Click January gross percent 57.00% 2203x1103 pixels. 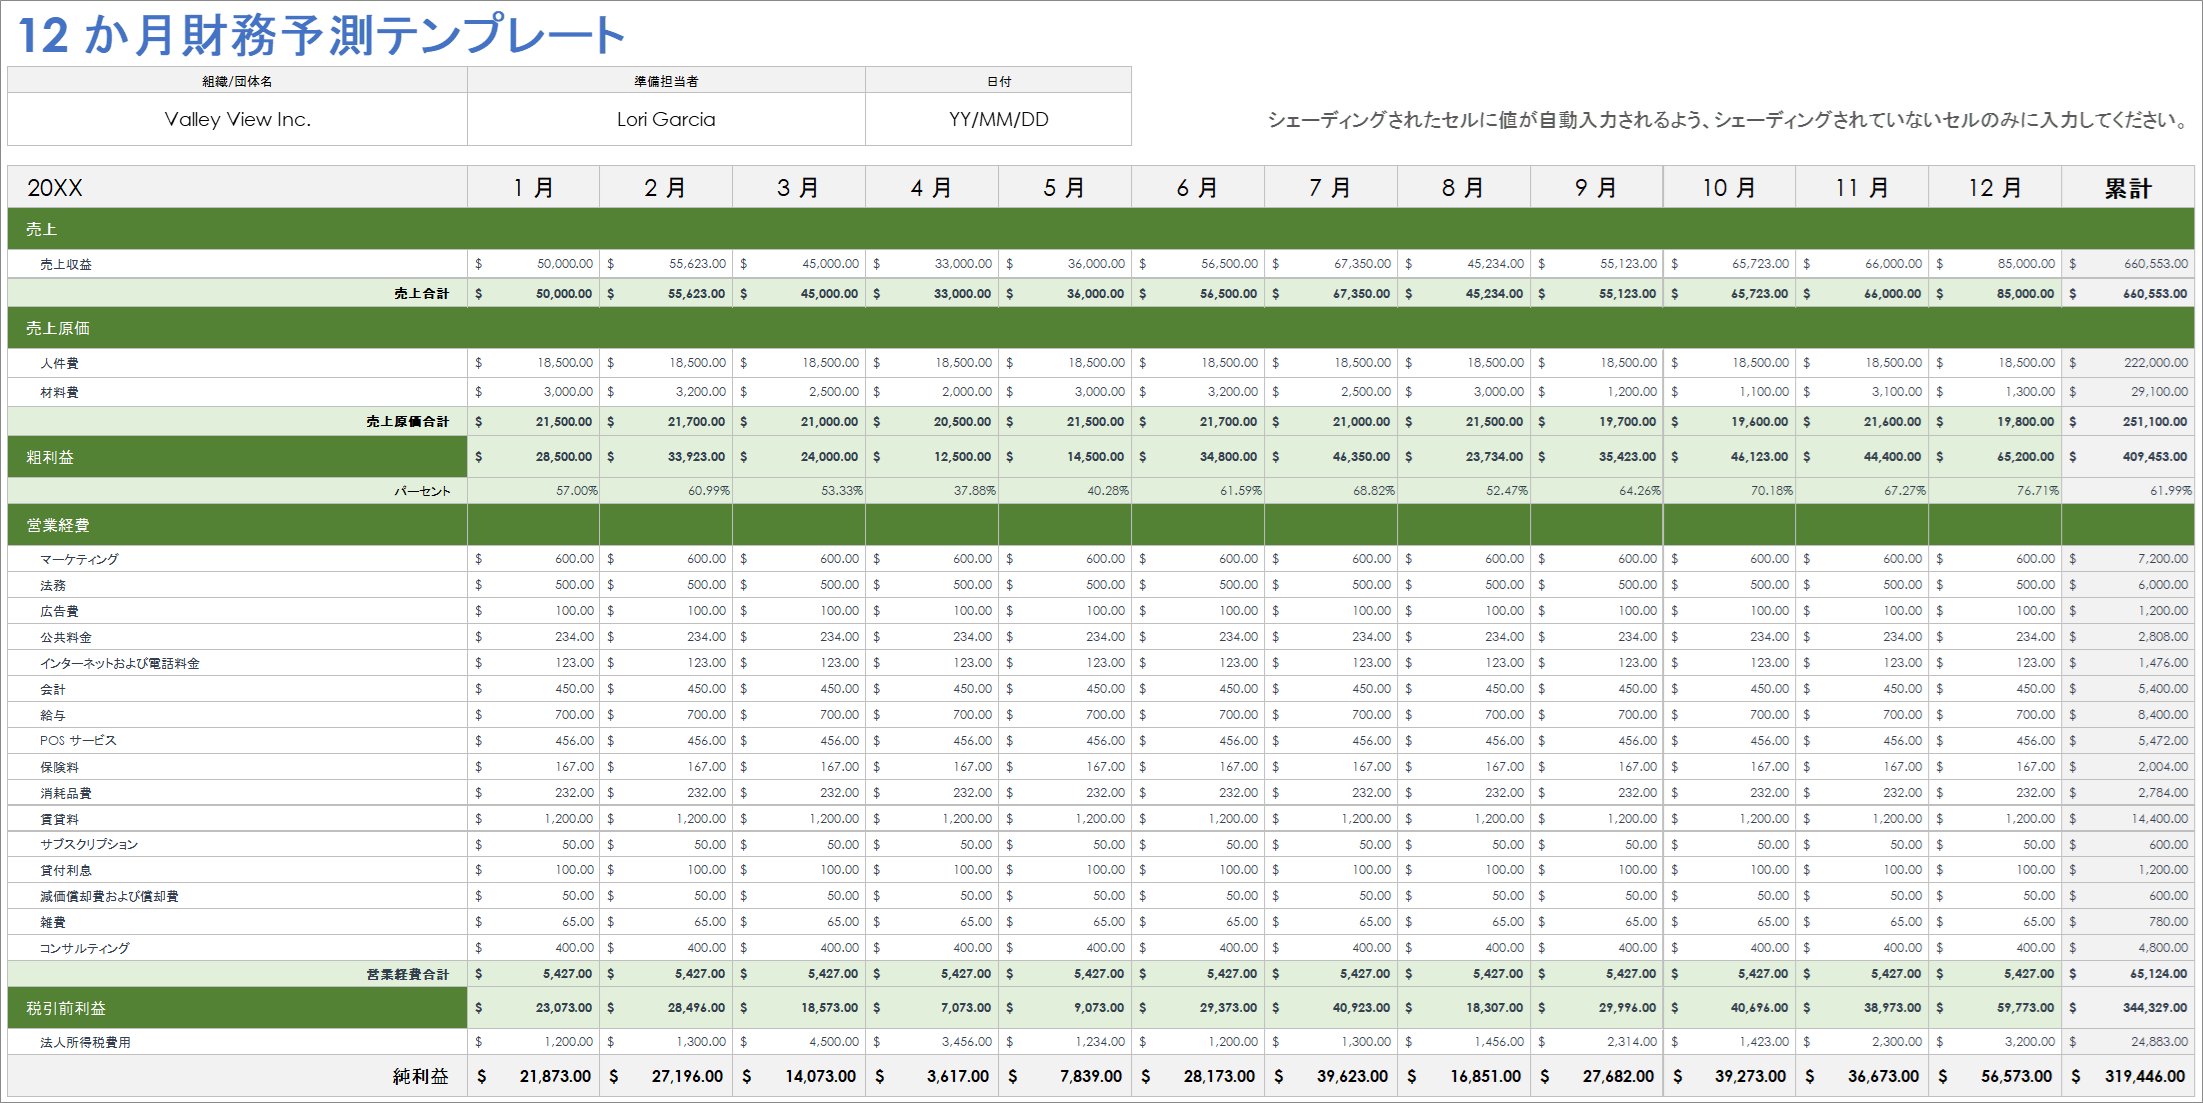point(533,491)
